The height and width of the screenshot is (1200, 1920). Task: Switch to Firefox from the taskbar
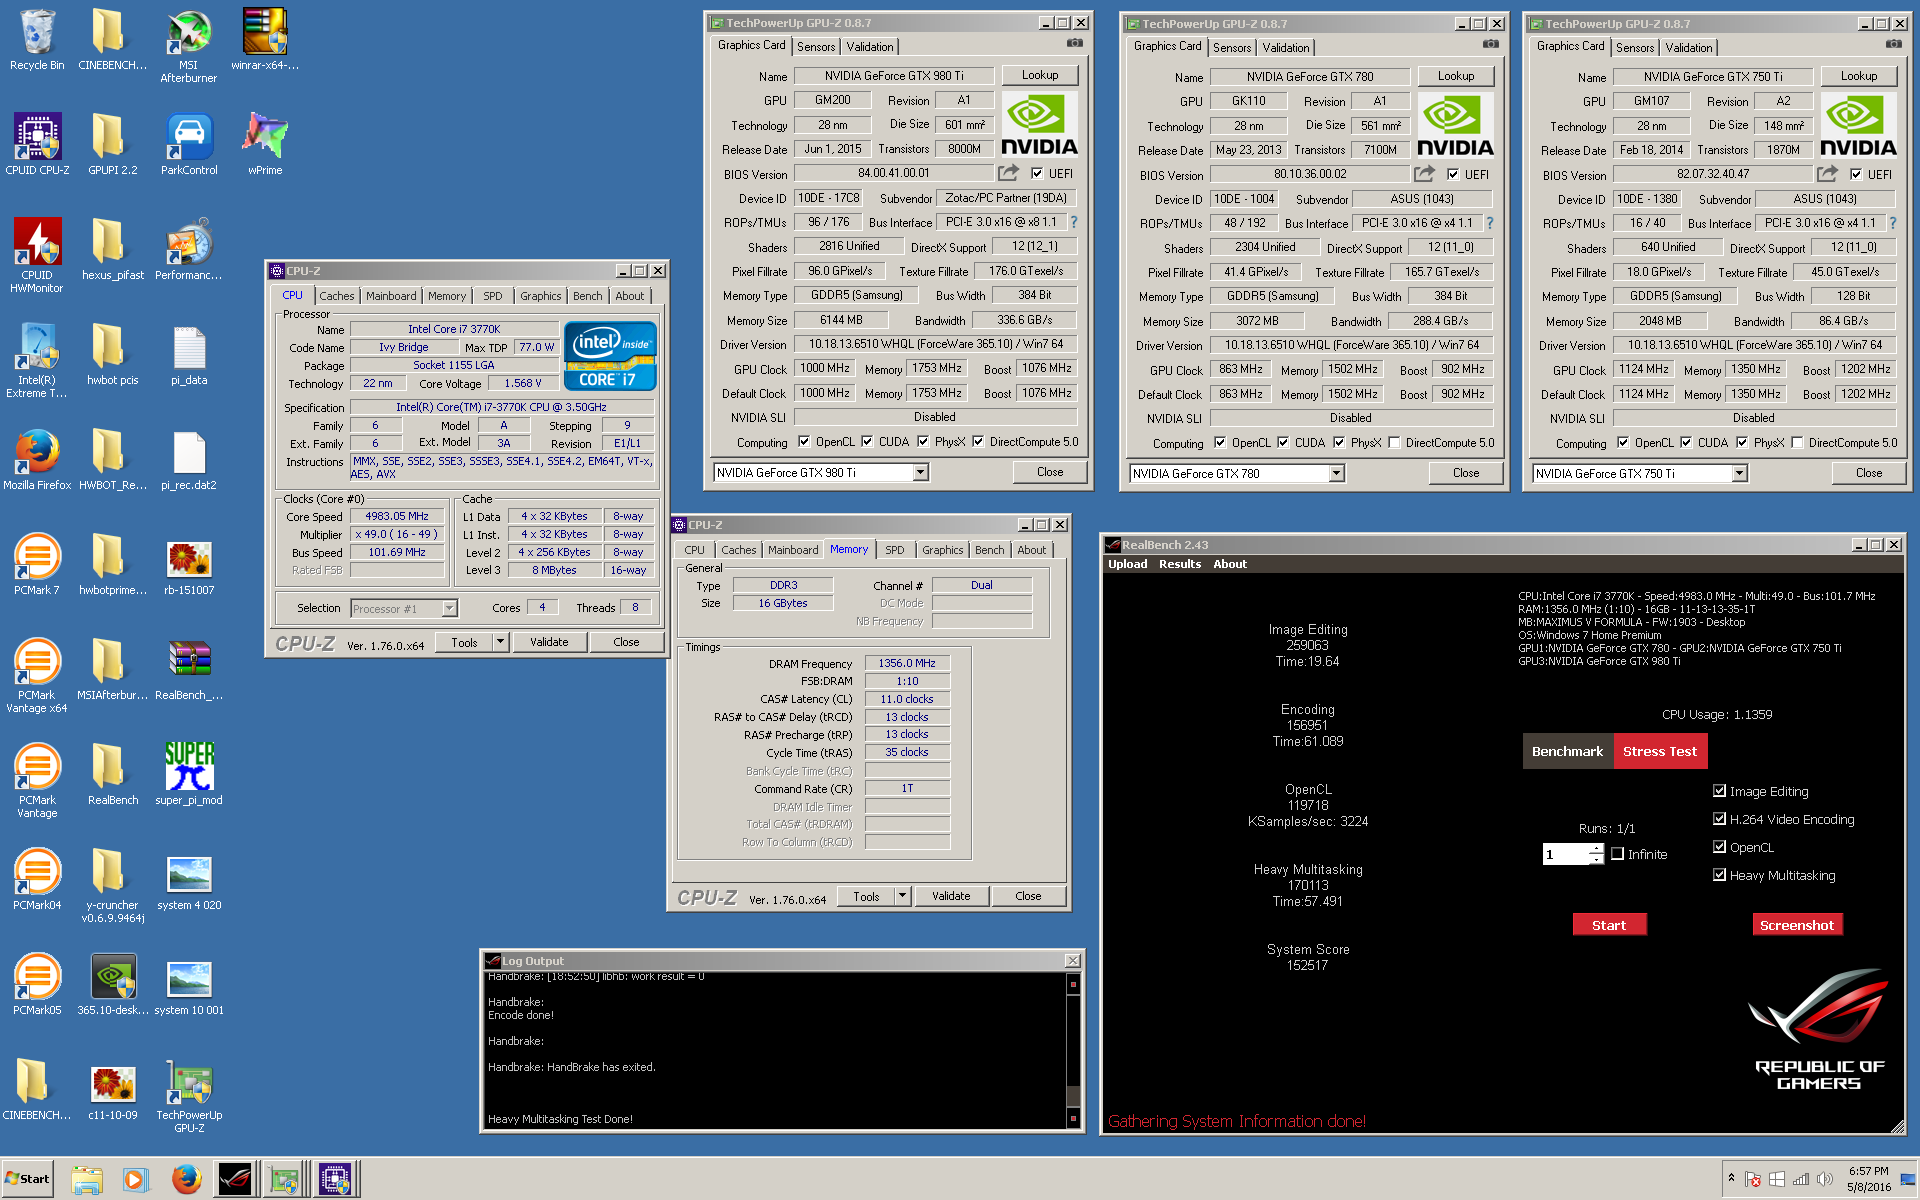point(186,1180)
